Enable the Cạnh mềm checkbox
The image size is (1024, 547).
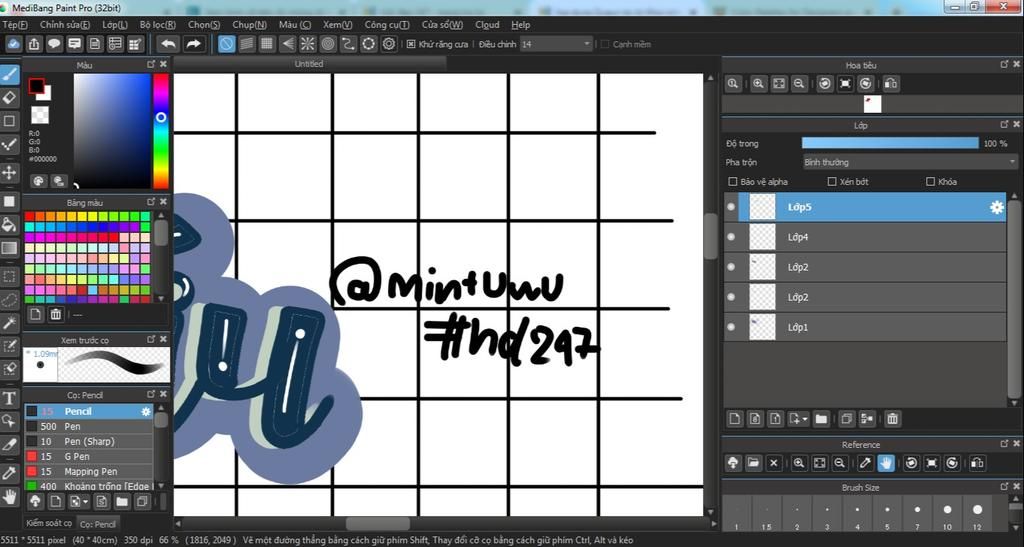pos(605,44)
